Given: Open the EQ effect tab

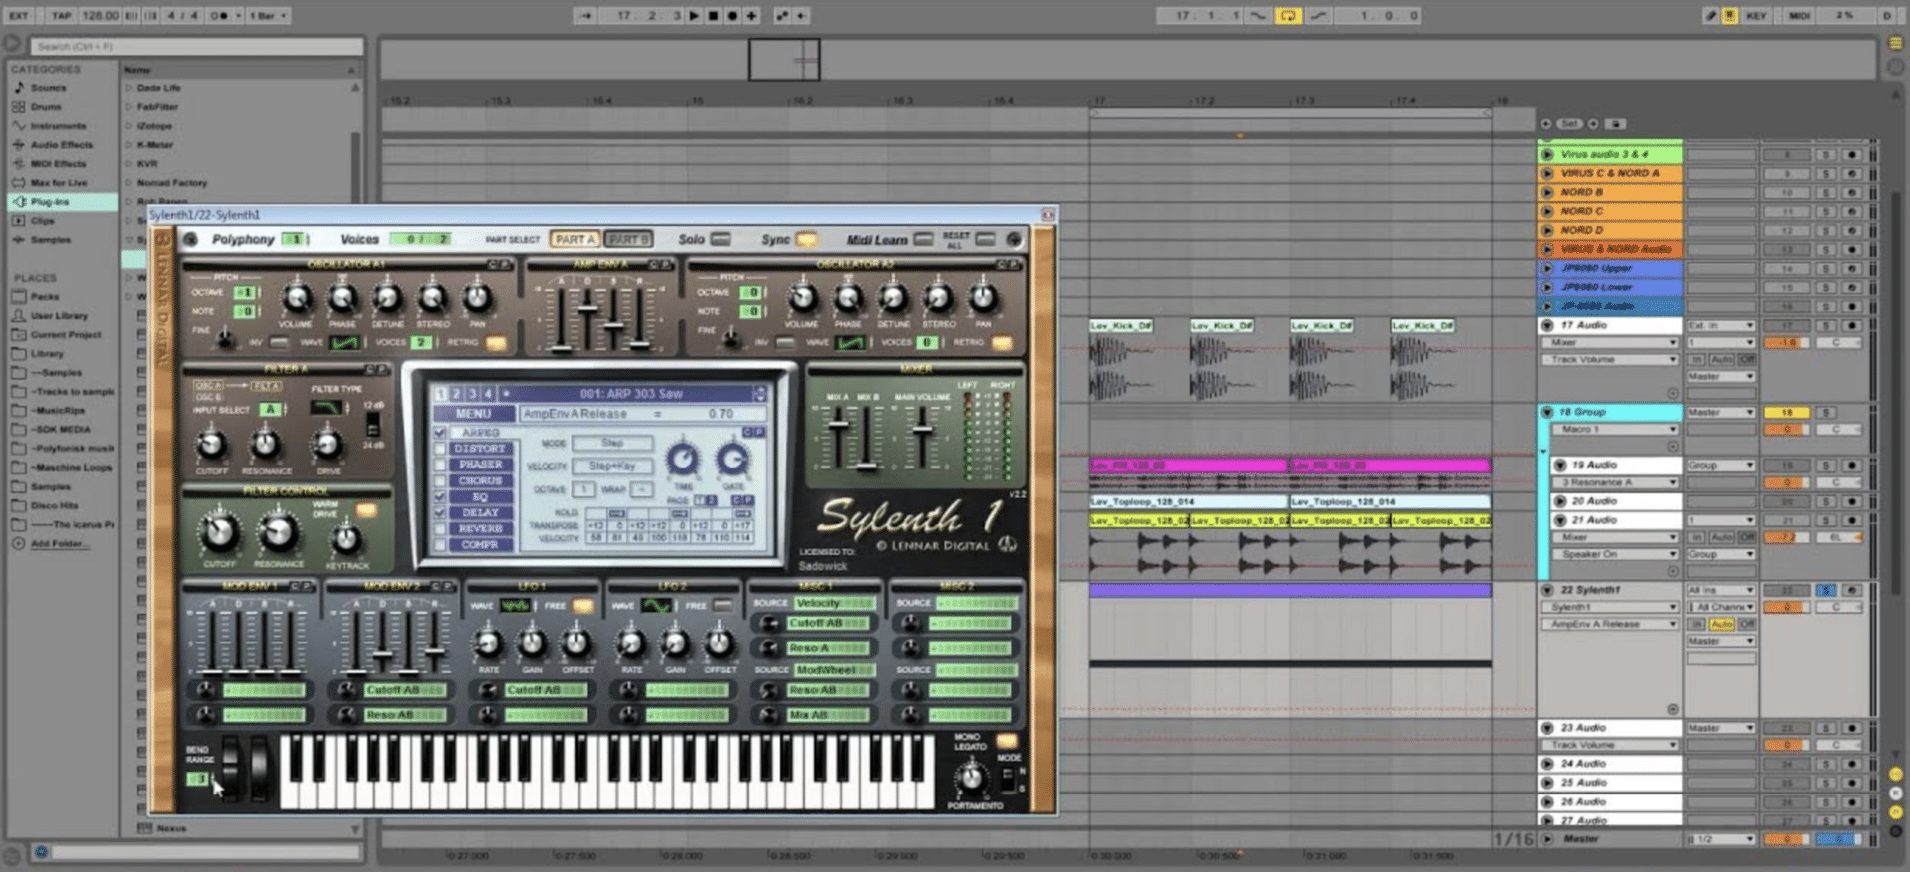Looking at the screenshot, I should 481,497.
